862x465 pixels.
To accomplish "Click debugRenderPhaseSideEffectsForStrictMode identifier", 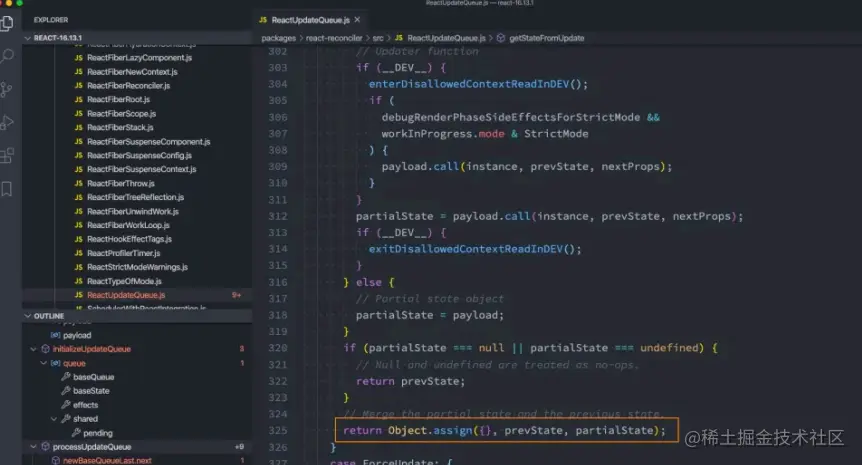I will [x=511, y=117].
